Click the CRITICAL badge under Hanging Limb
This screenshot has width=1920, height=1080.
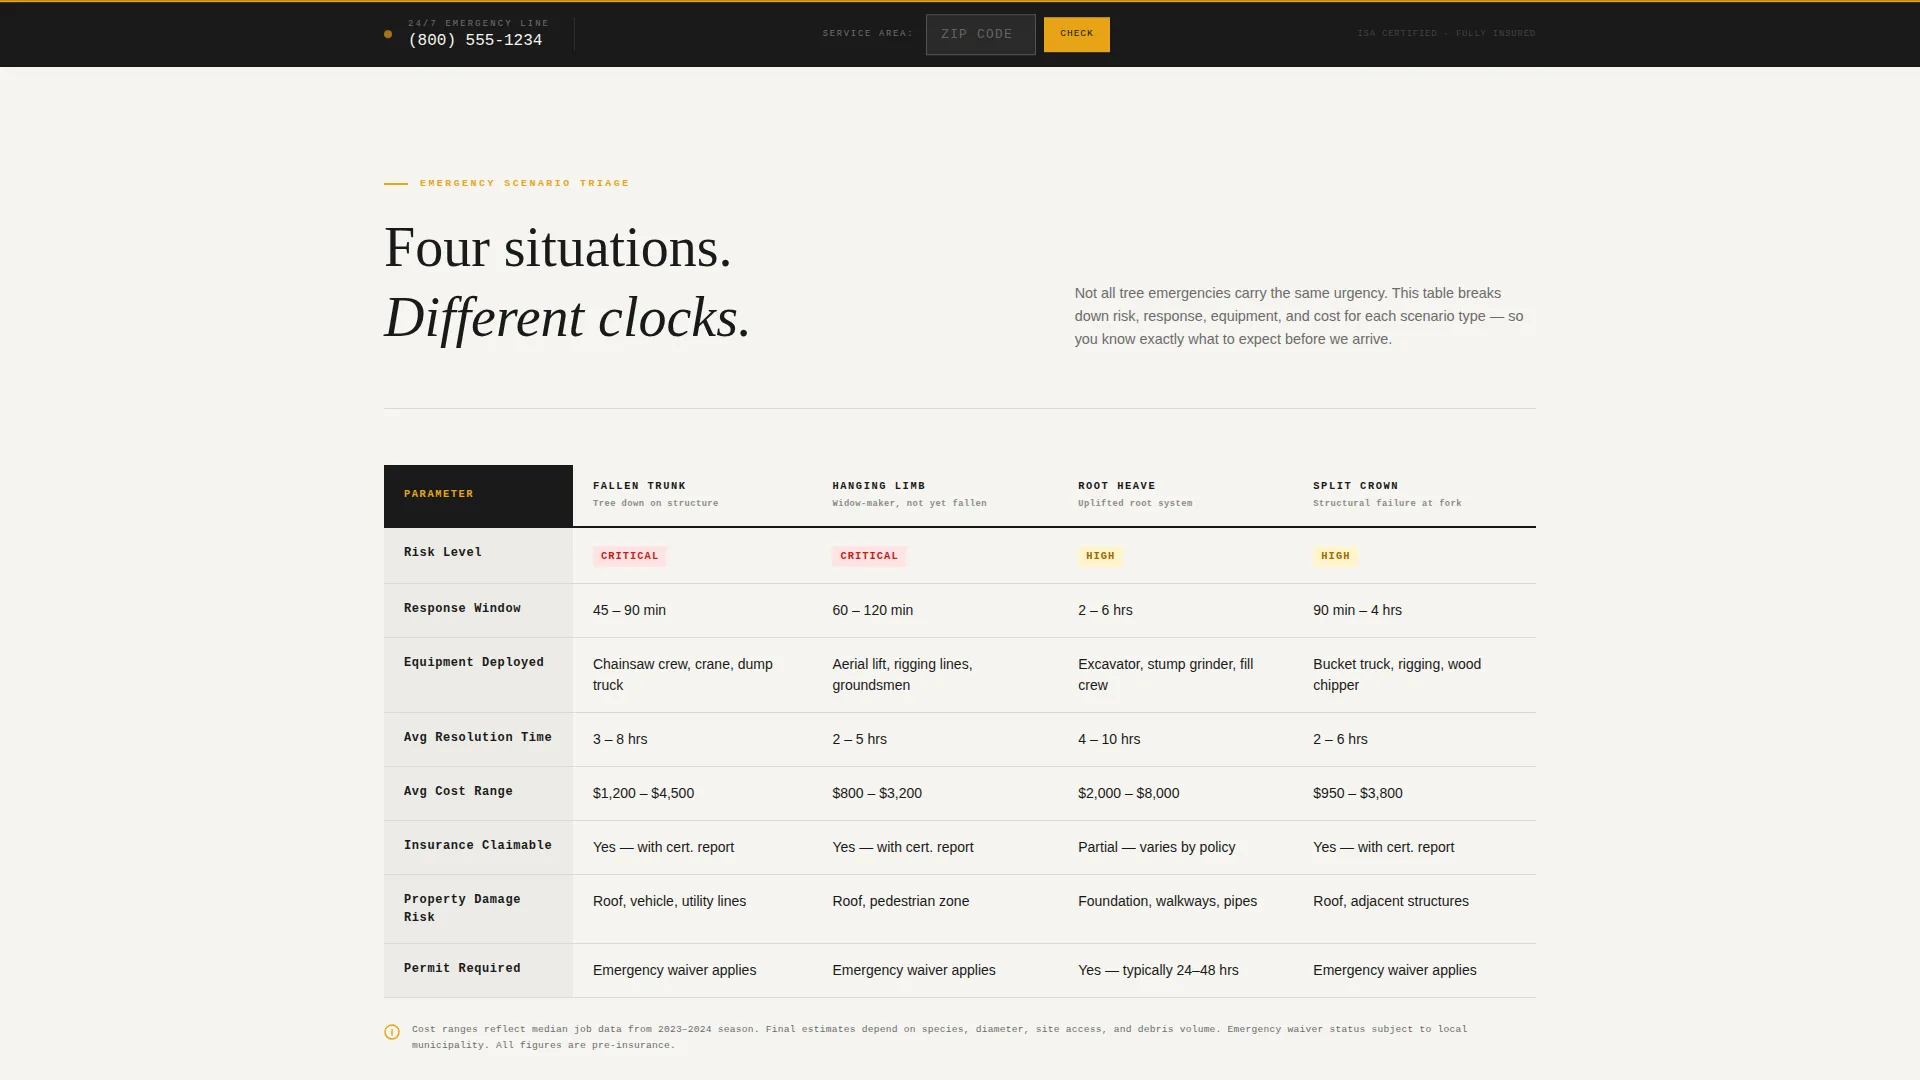click(869, 556)
